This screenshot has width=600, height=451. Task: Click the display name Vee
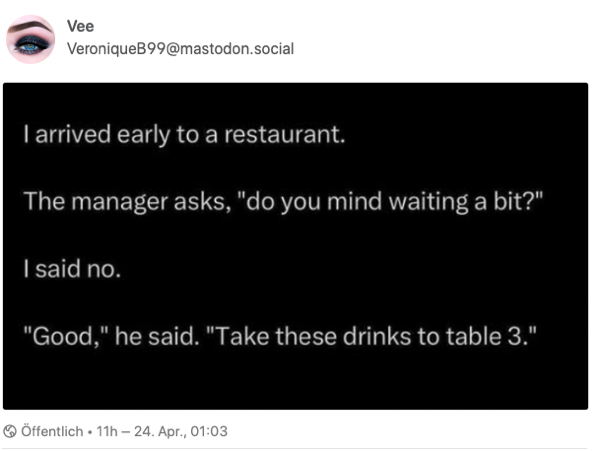click(x=80, y=27)
